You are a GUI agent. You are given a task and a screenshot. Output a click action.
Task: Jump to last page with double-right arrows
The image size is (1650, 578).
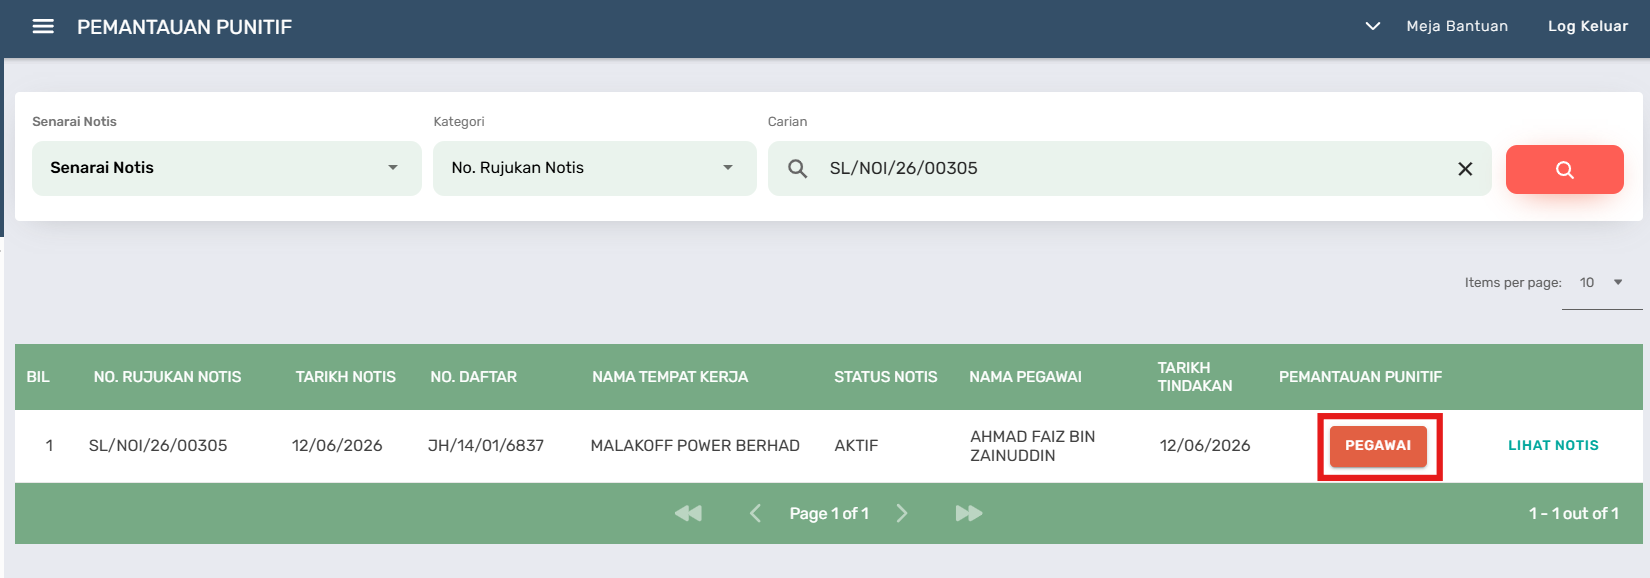[969, 513]
